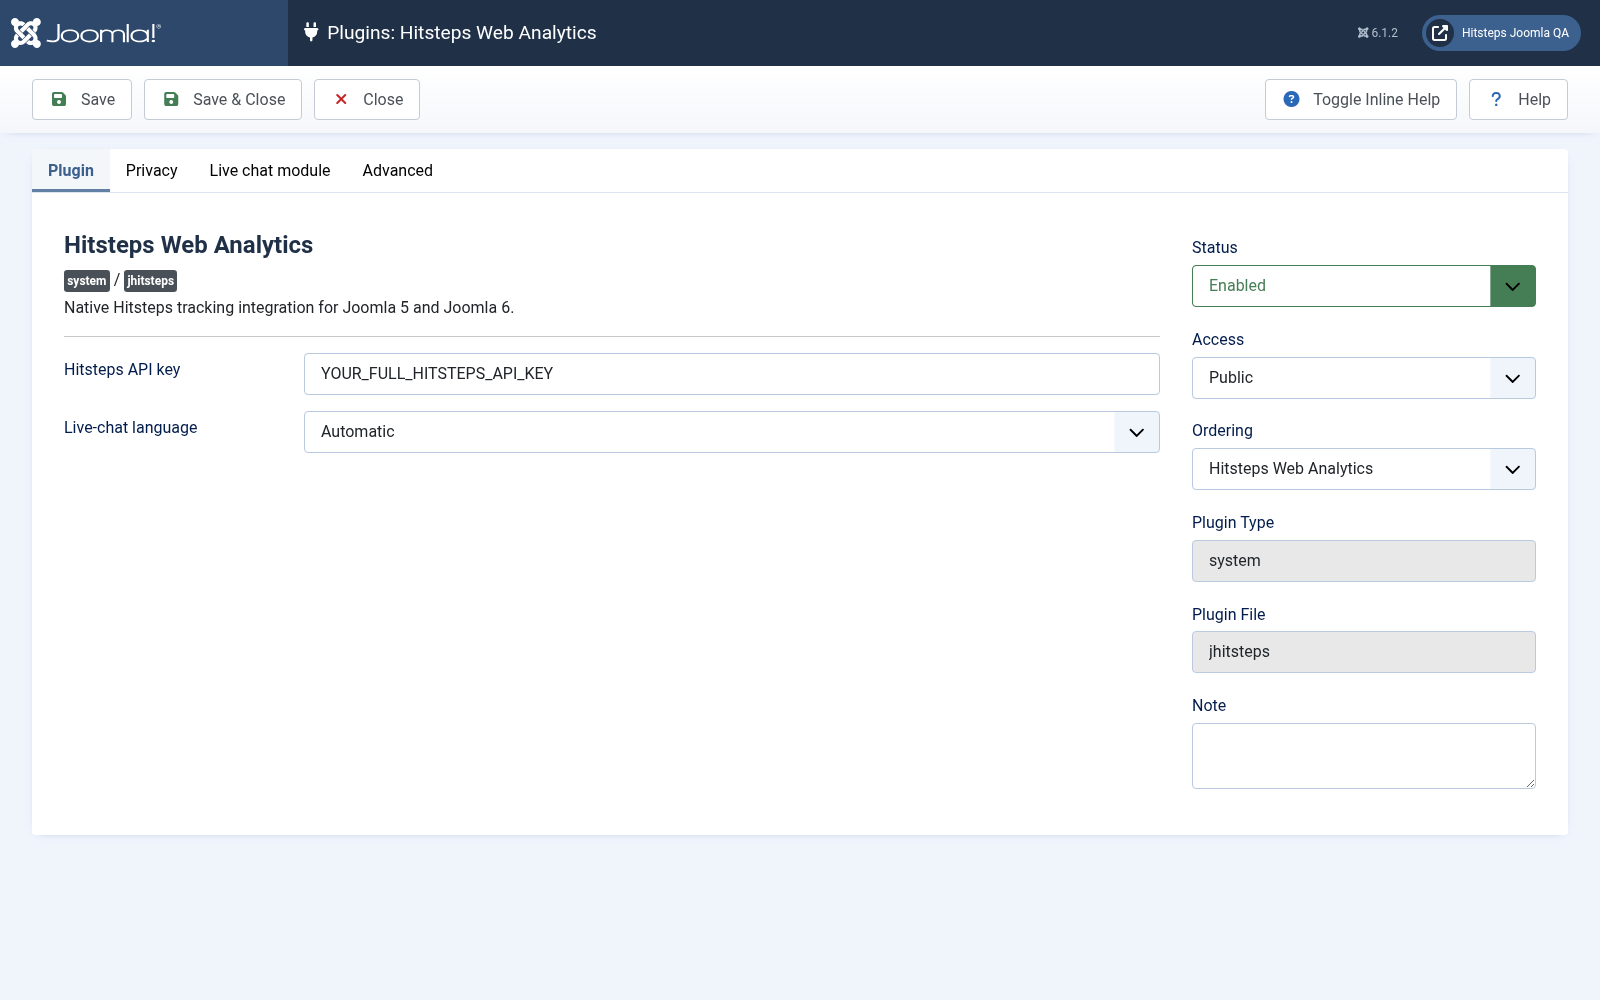Screen dimensions: 1600x1000
Task: Click the blue question icon of Toggle Inline Help
Action: click(x=1291, y=99)
